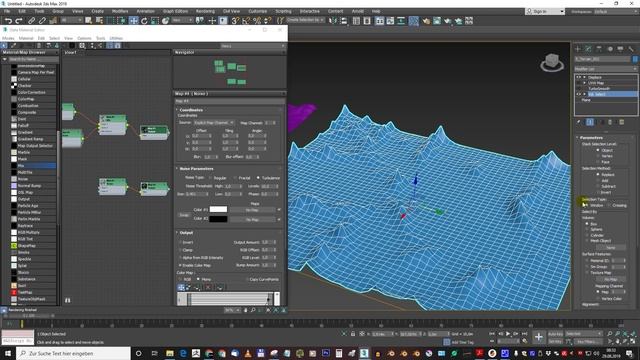Viewport: 640px width, 360px height.
Task: Select the Link tool icon
Action: (x=31, y=20)
